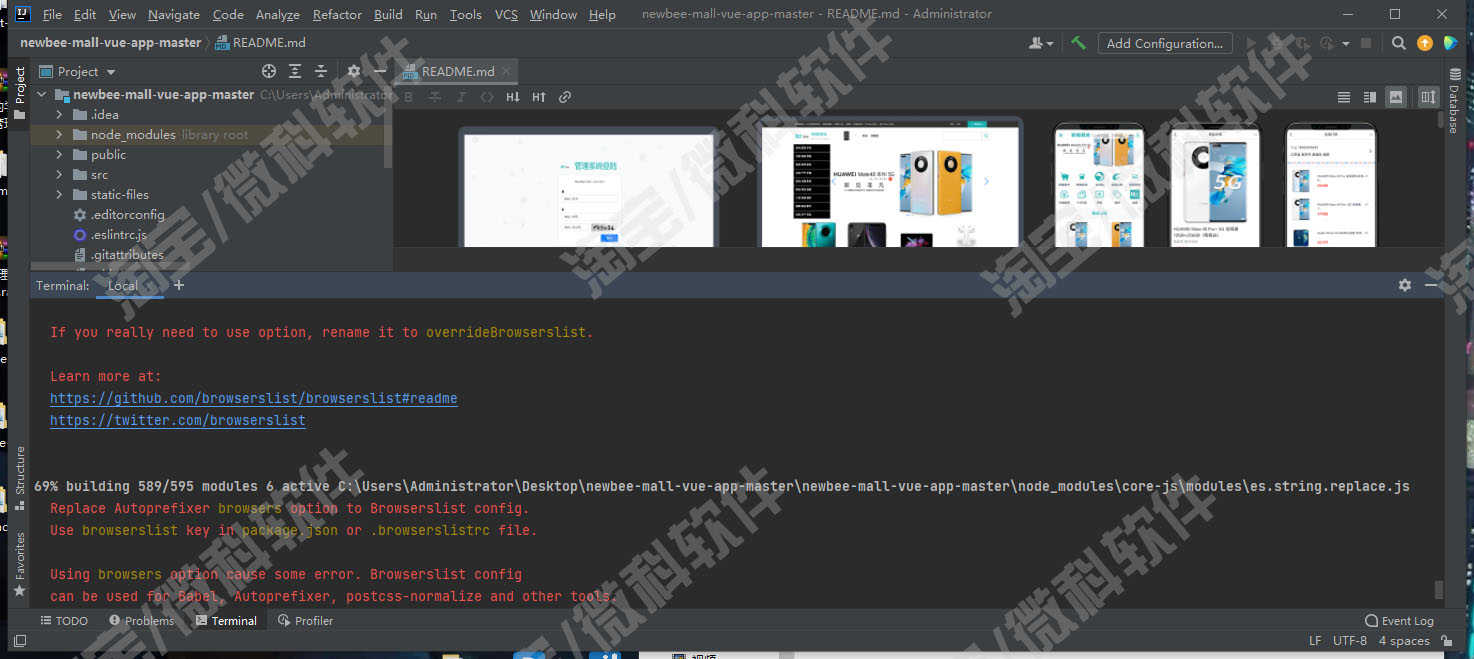Open the VCS menu
Image resolution: width=1474 pixels, height=659 pixels.
[x=506, y=14]
